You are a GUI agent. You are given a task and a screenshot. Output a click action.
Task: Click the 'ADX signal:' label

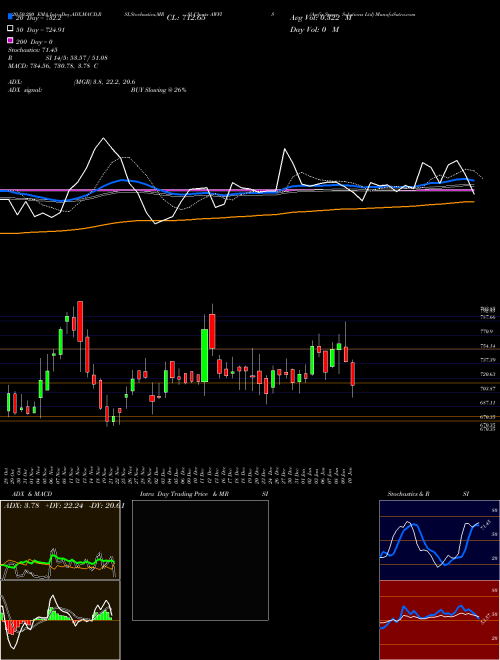(x=25, y=90)
